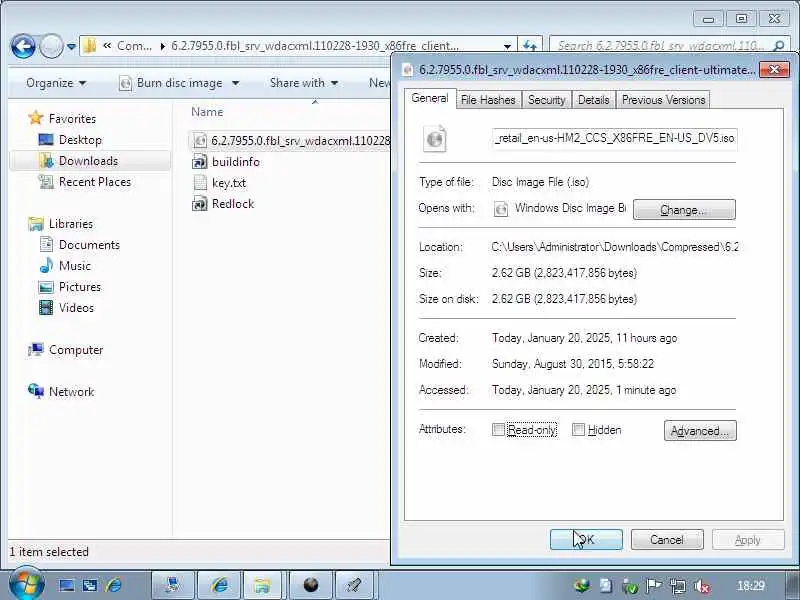Viewport: 800px width, 600px height.
Task: Click the muted volume tray icon
Action: point(703,586)
